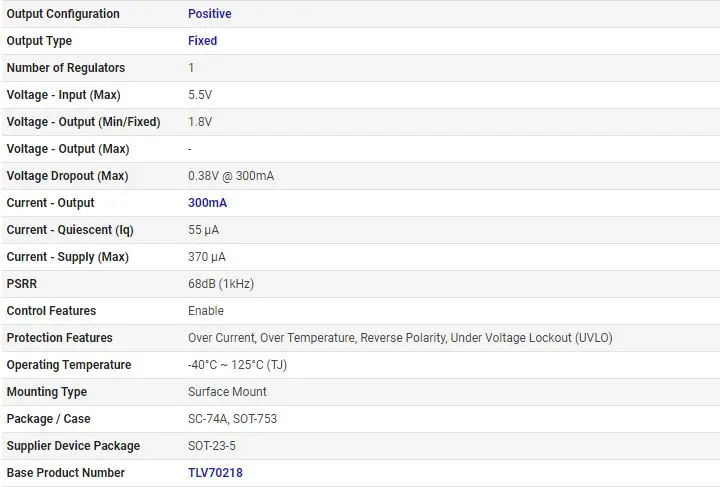The width and height of the screenshot is (720, 487).
Task: Select the 0.38V @ 300mA dropout value
Action: [231, 176]
